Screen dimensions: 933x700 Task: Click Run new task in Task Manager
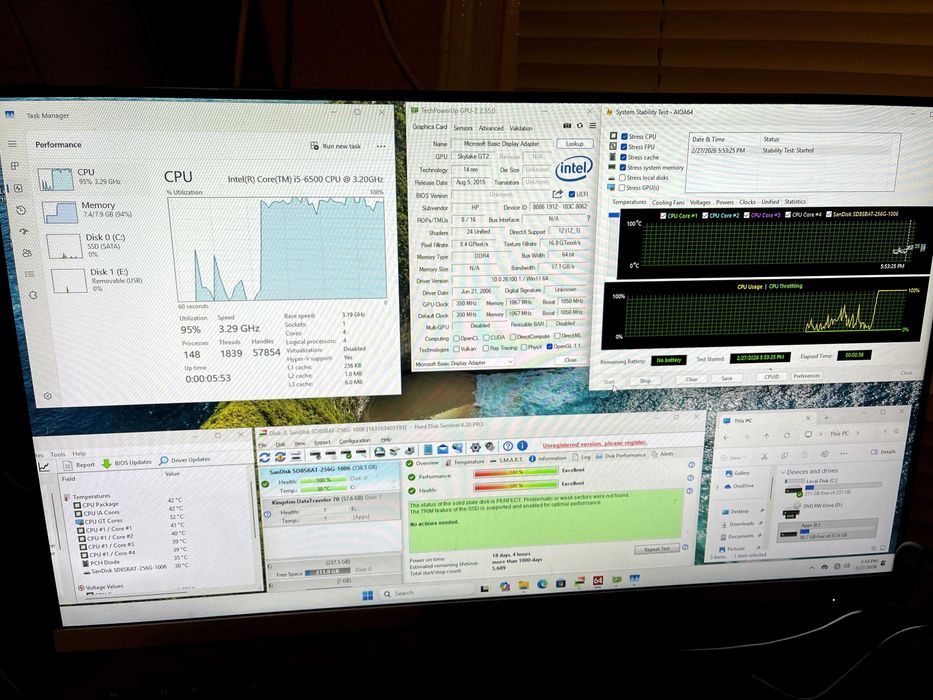336,146
